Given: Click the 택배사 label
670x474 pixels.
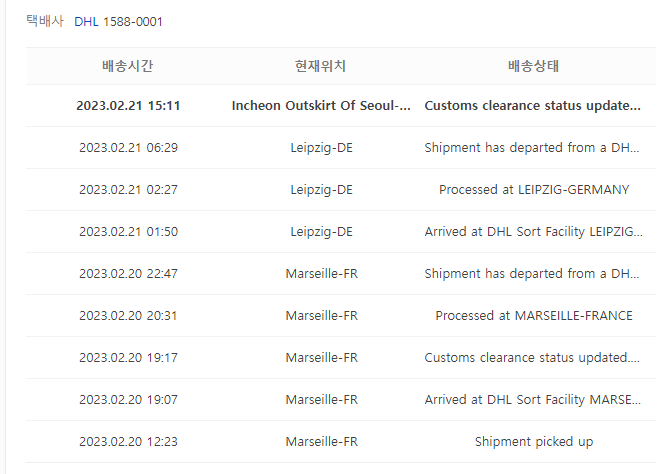Looking at the screenshot, I should (x=44, y=21).
